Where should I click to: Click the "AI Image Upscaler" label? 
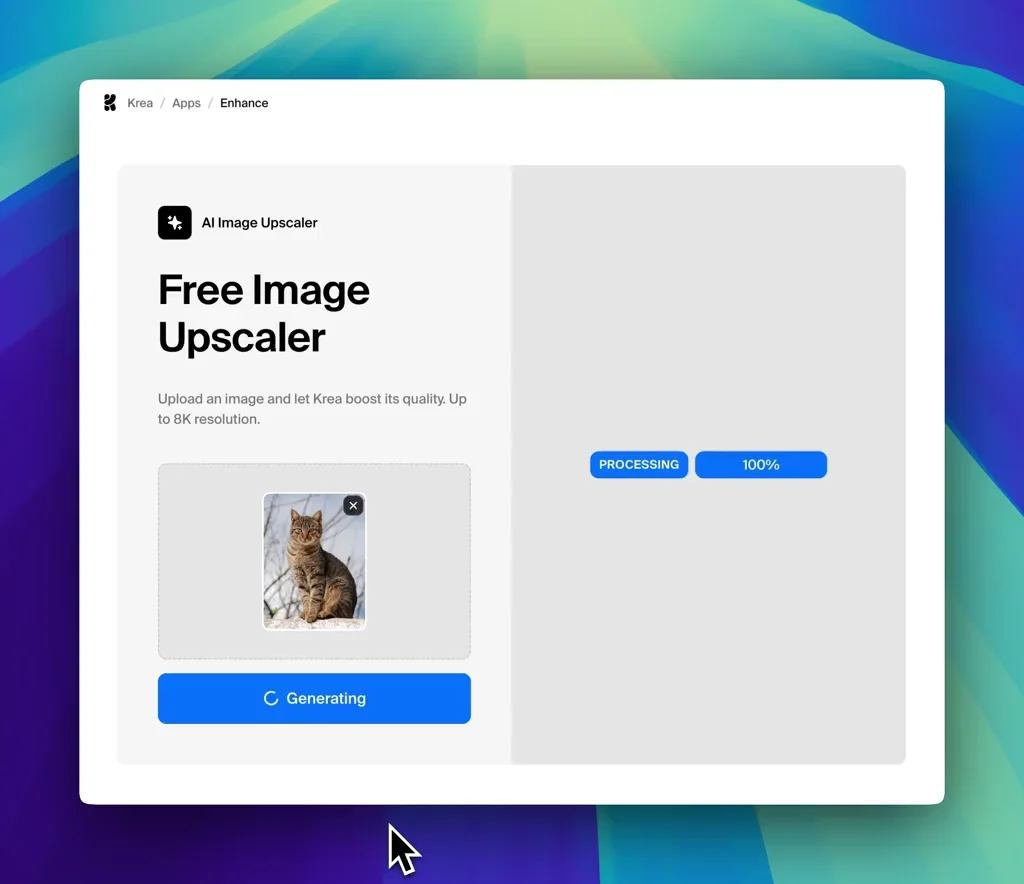click(x=259, y=223)
